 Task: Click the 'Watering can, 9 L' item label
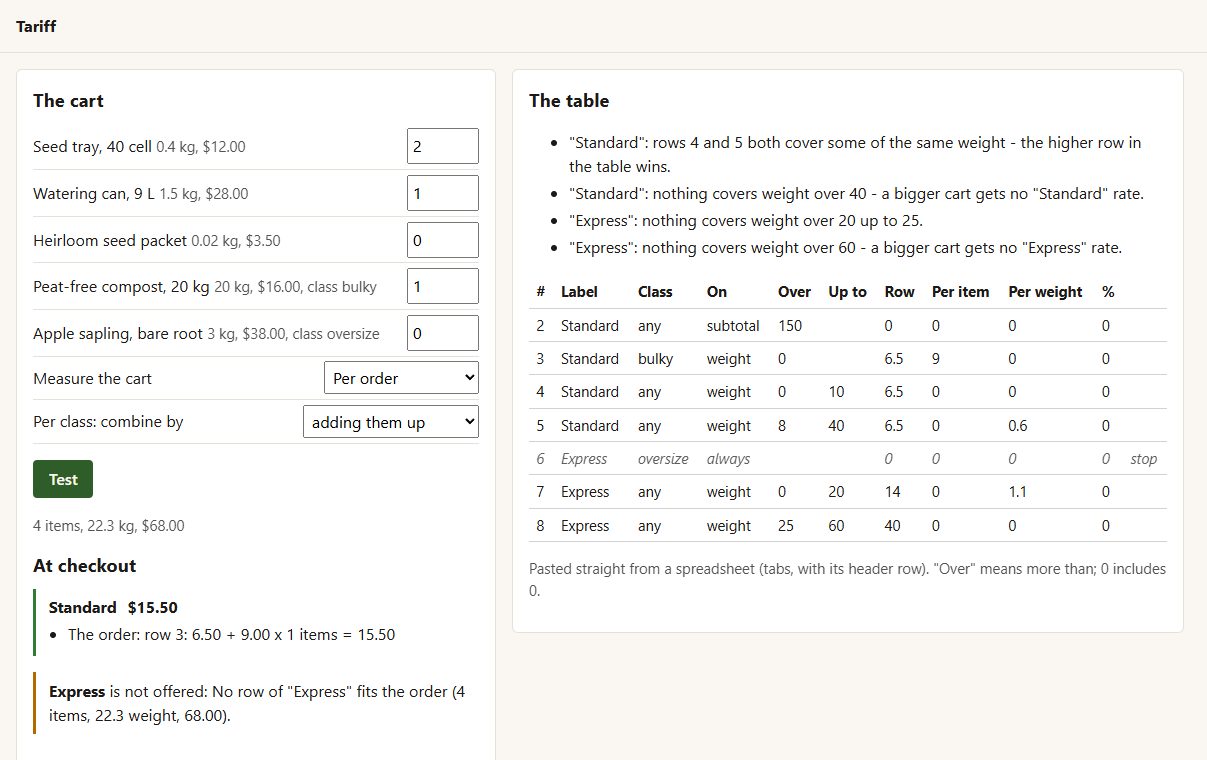tap(94, 193)
